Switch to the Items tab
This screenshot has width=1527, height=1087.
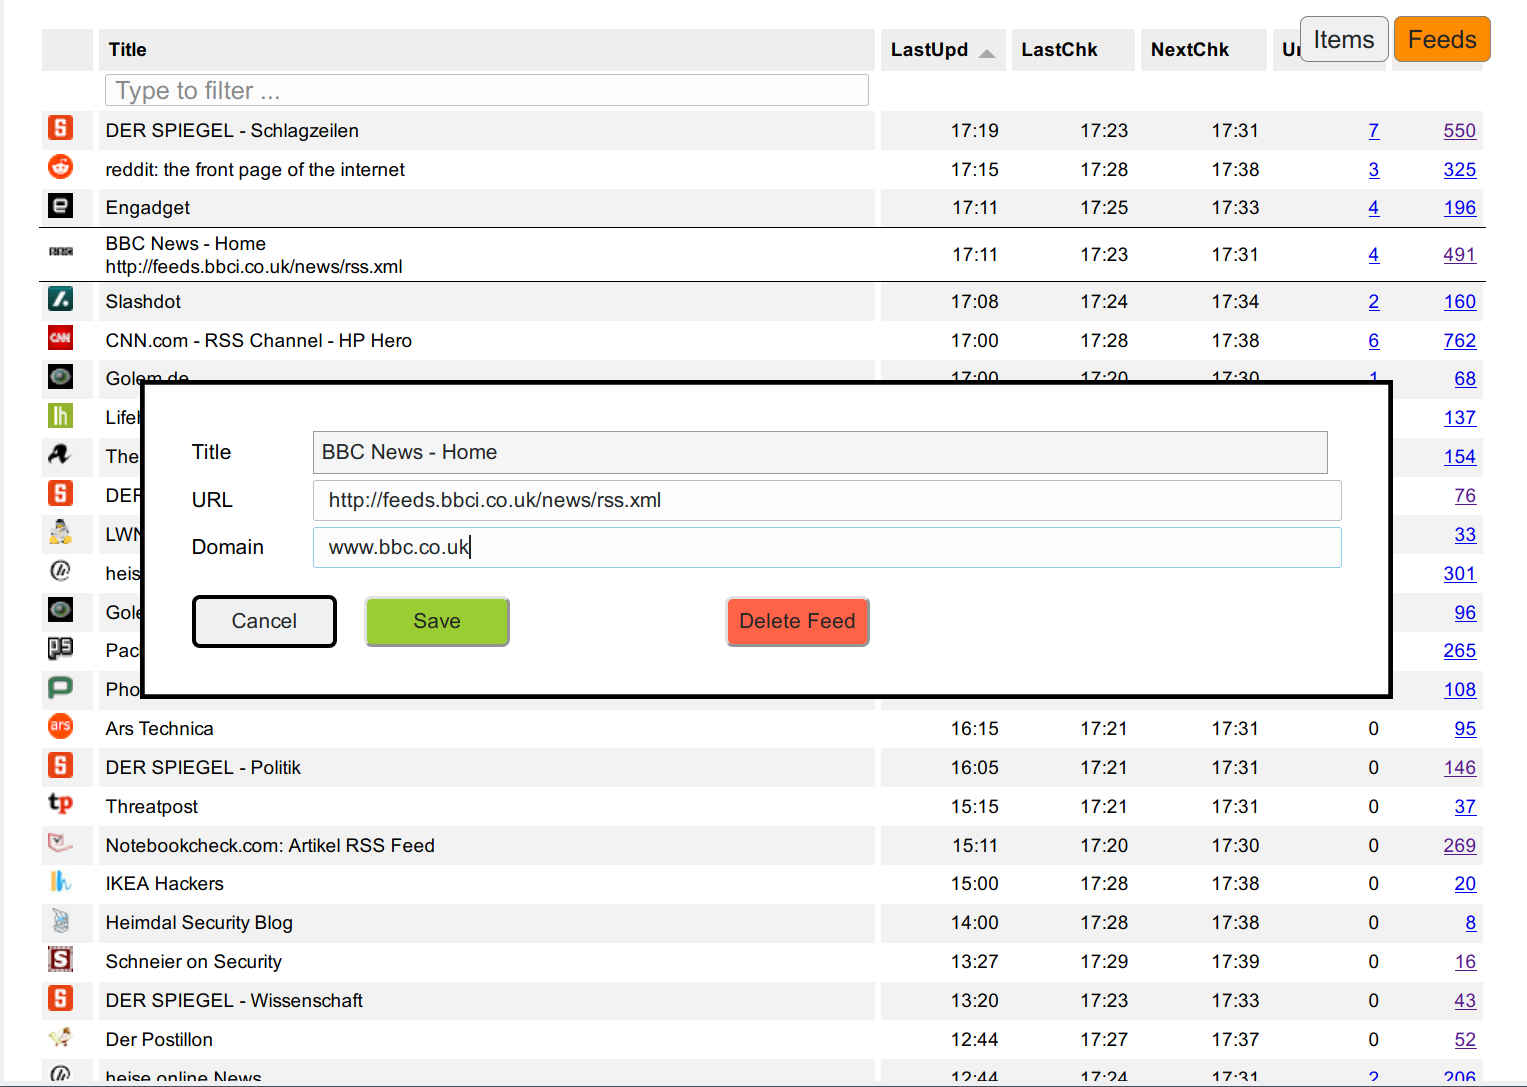tap(1344, 39)
